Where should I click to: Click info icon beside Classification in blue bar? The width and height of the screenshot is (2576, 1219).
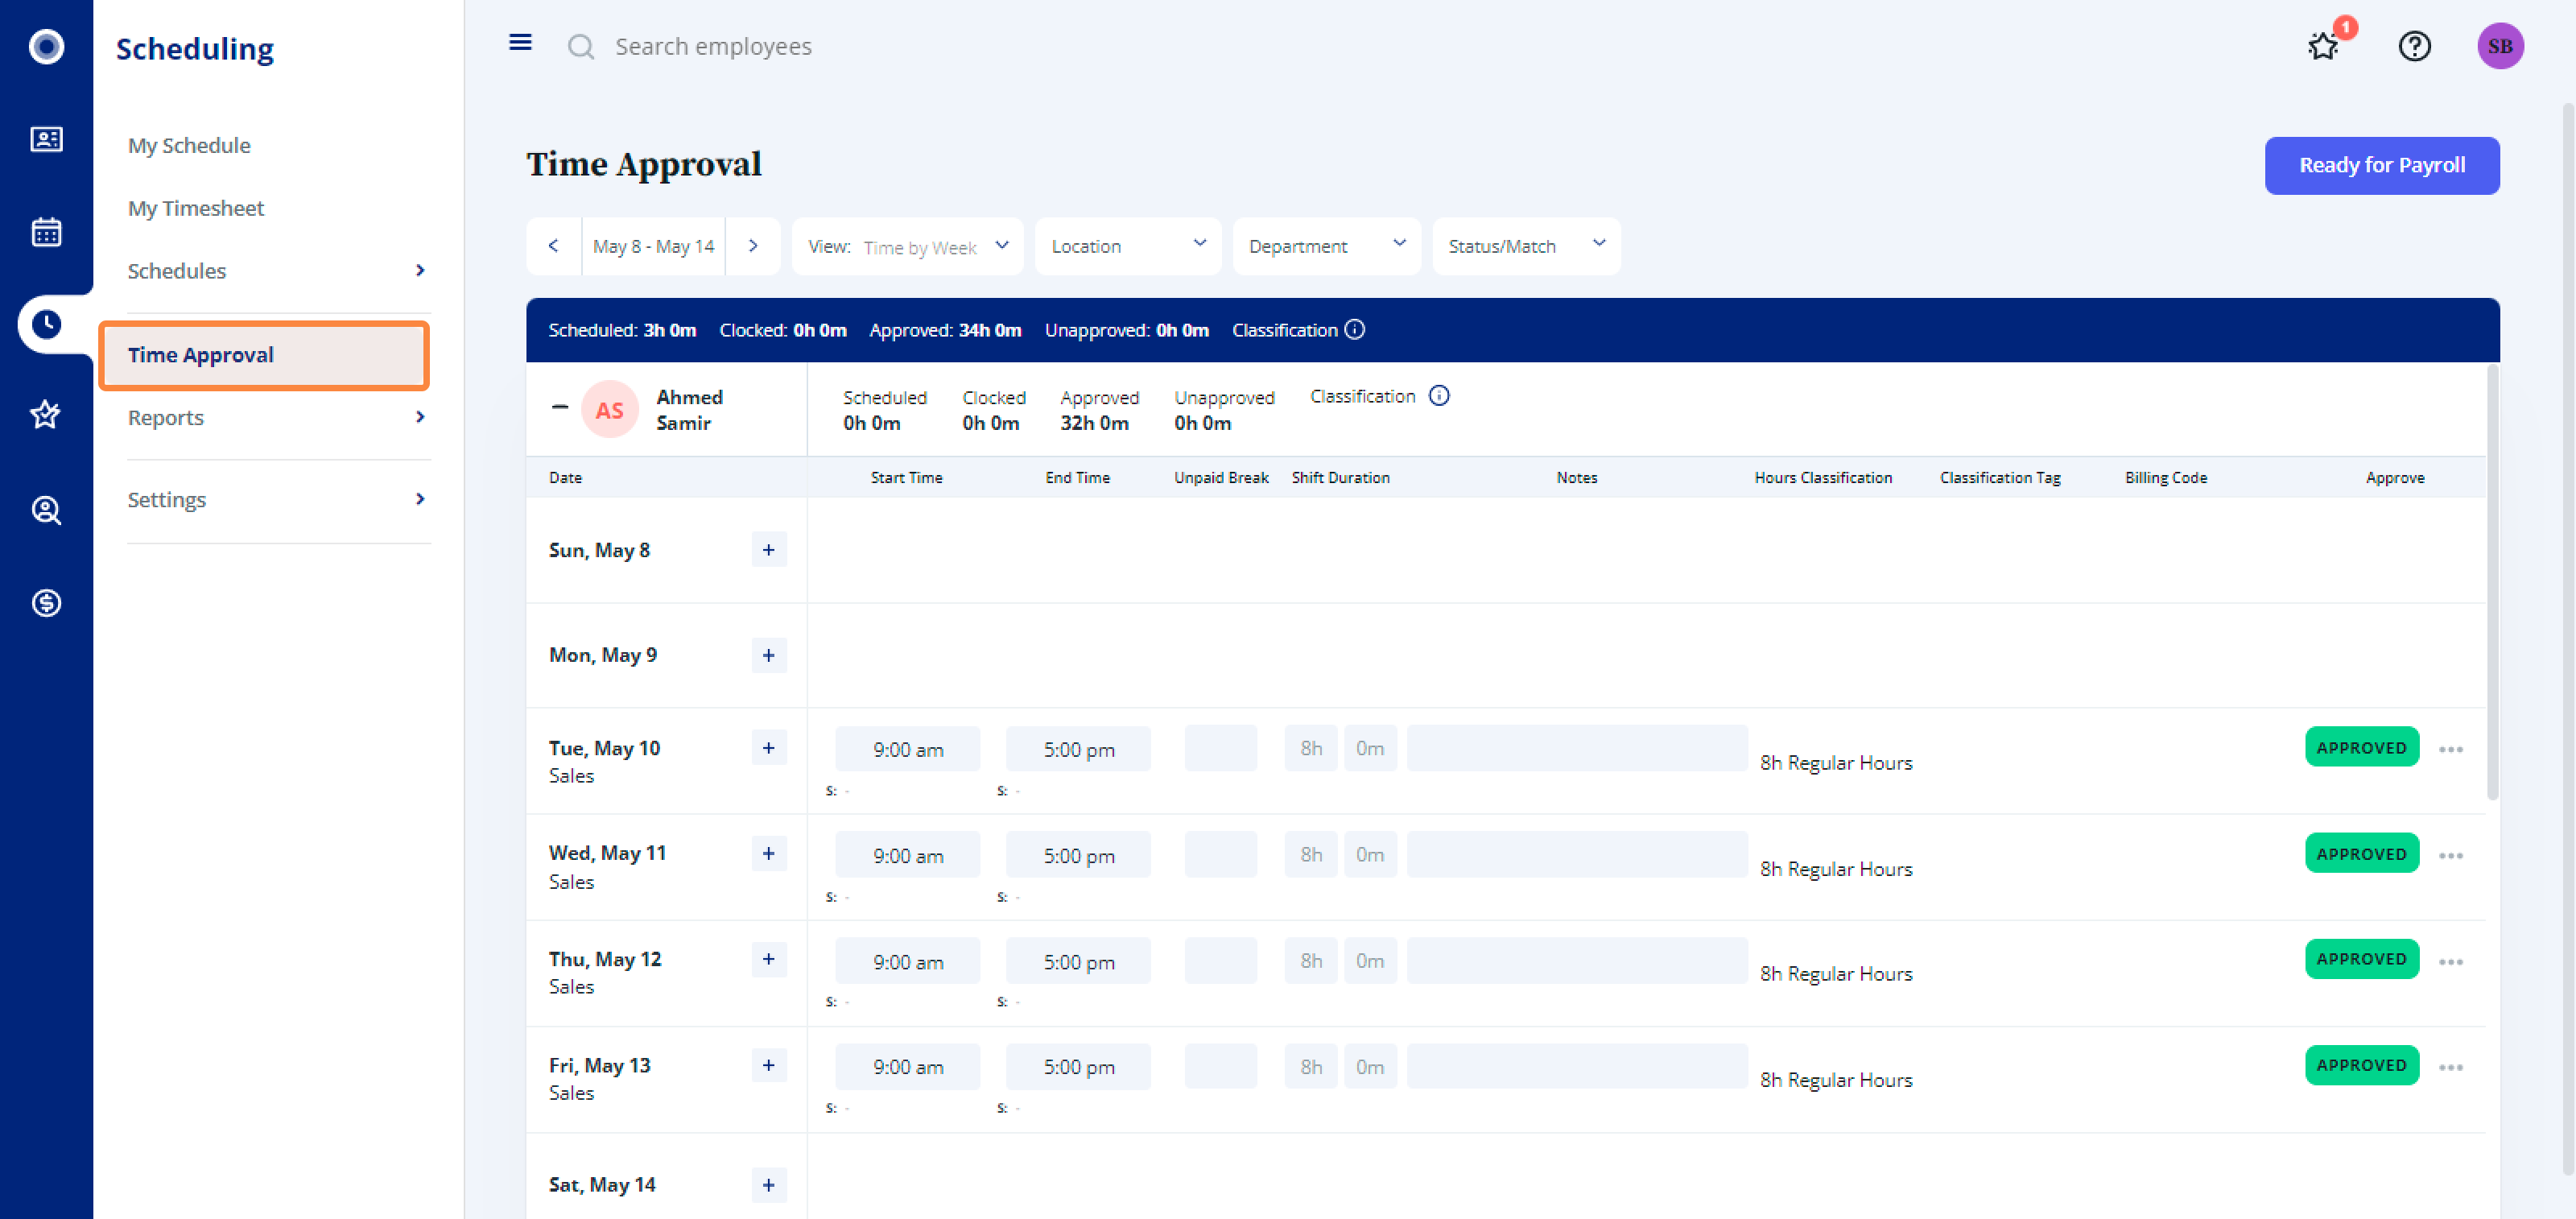tap(1355, 330)
